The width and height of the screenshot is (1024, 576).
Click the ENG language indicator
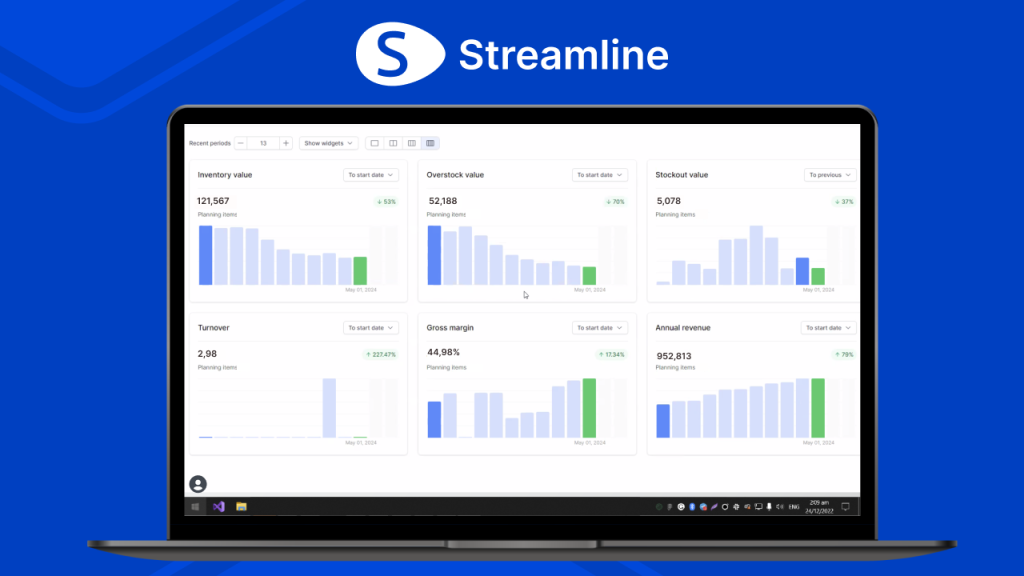794,507
